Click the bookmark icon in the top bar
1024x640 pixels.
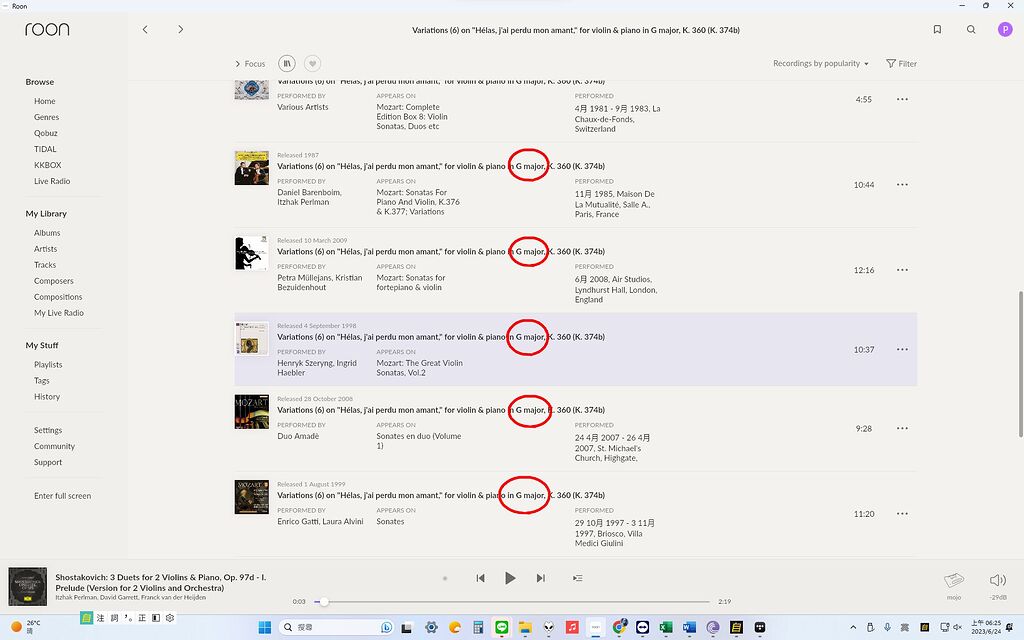(x=937, y=30)
